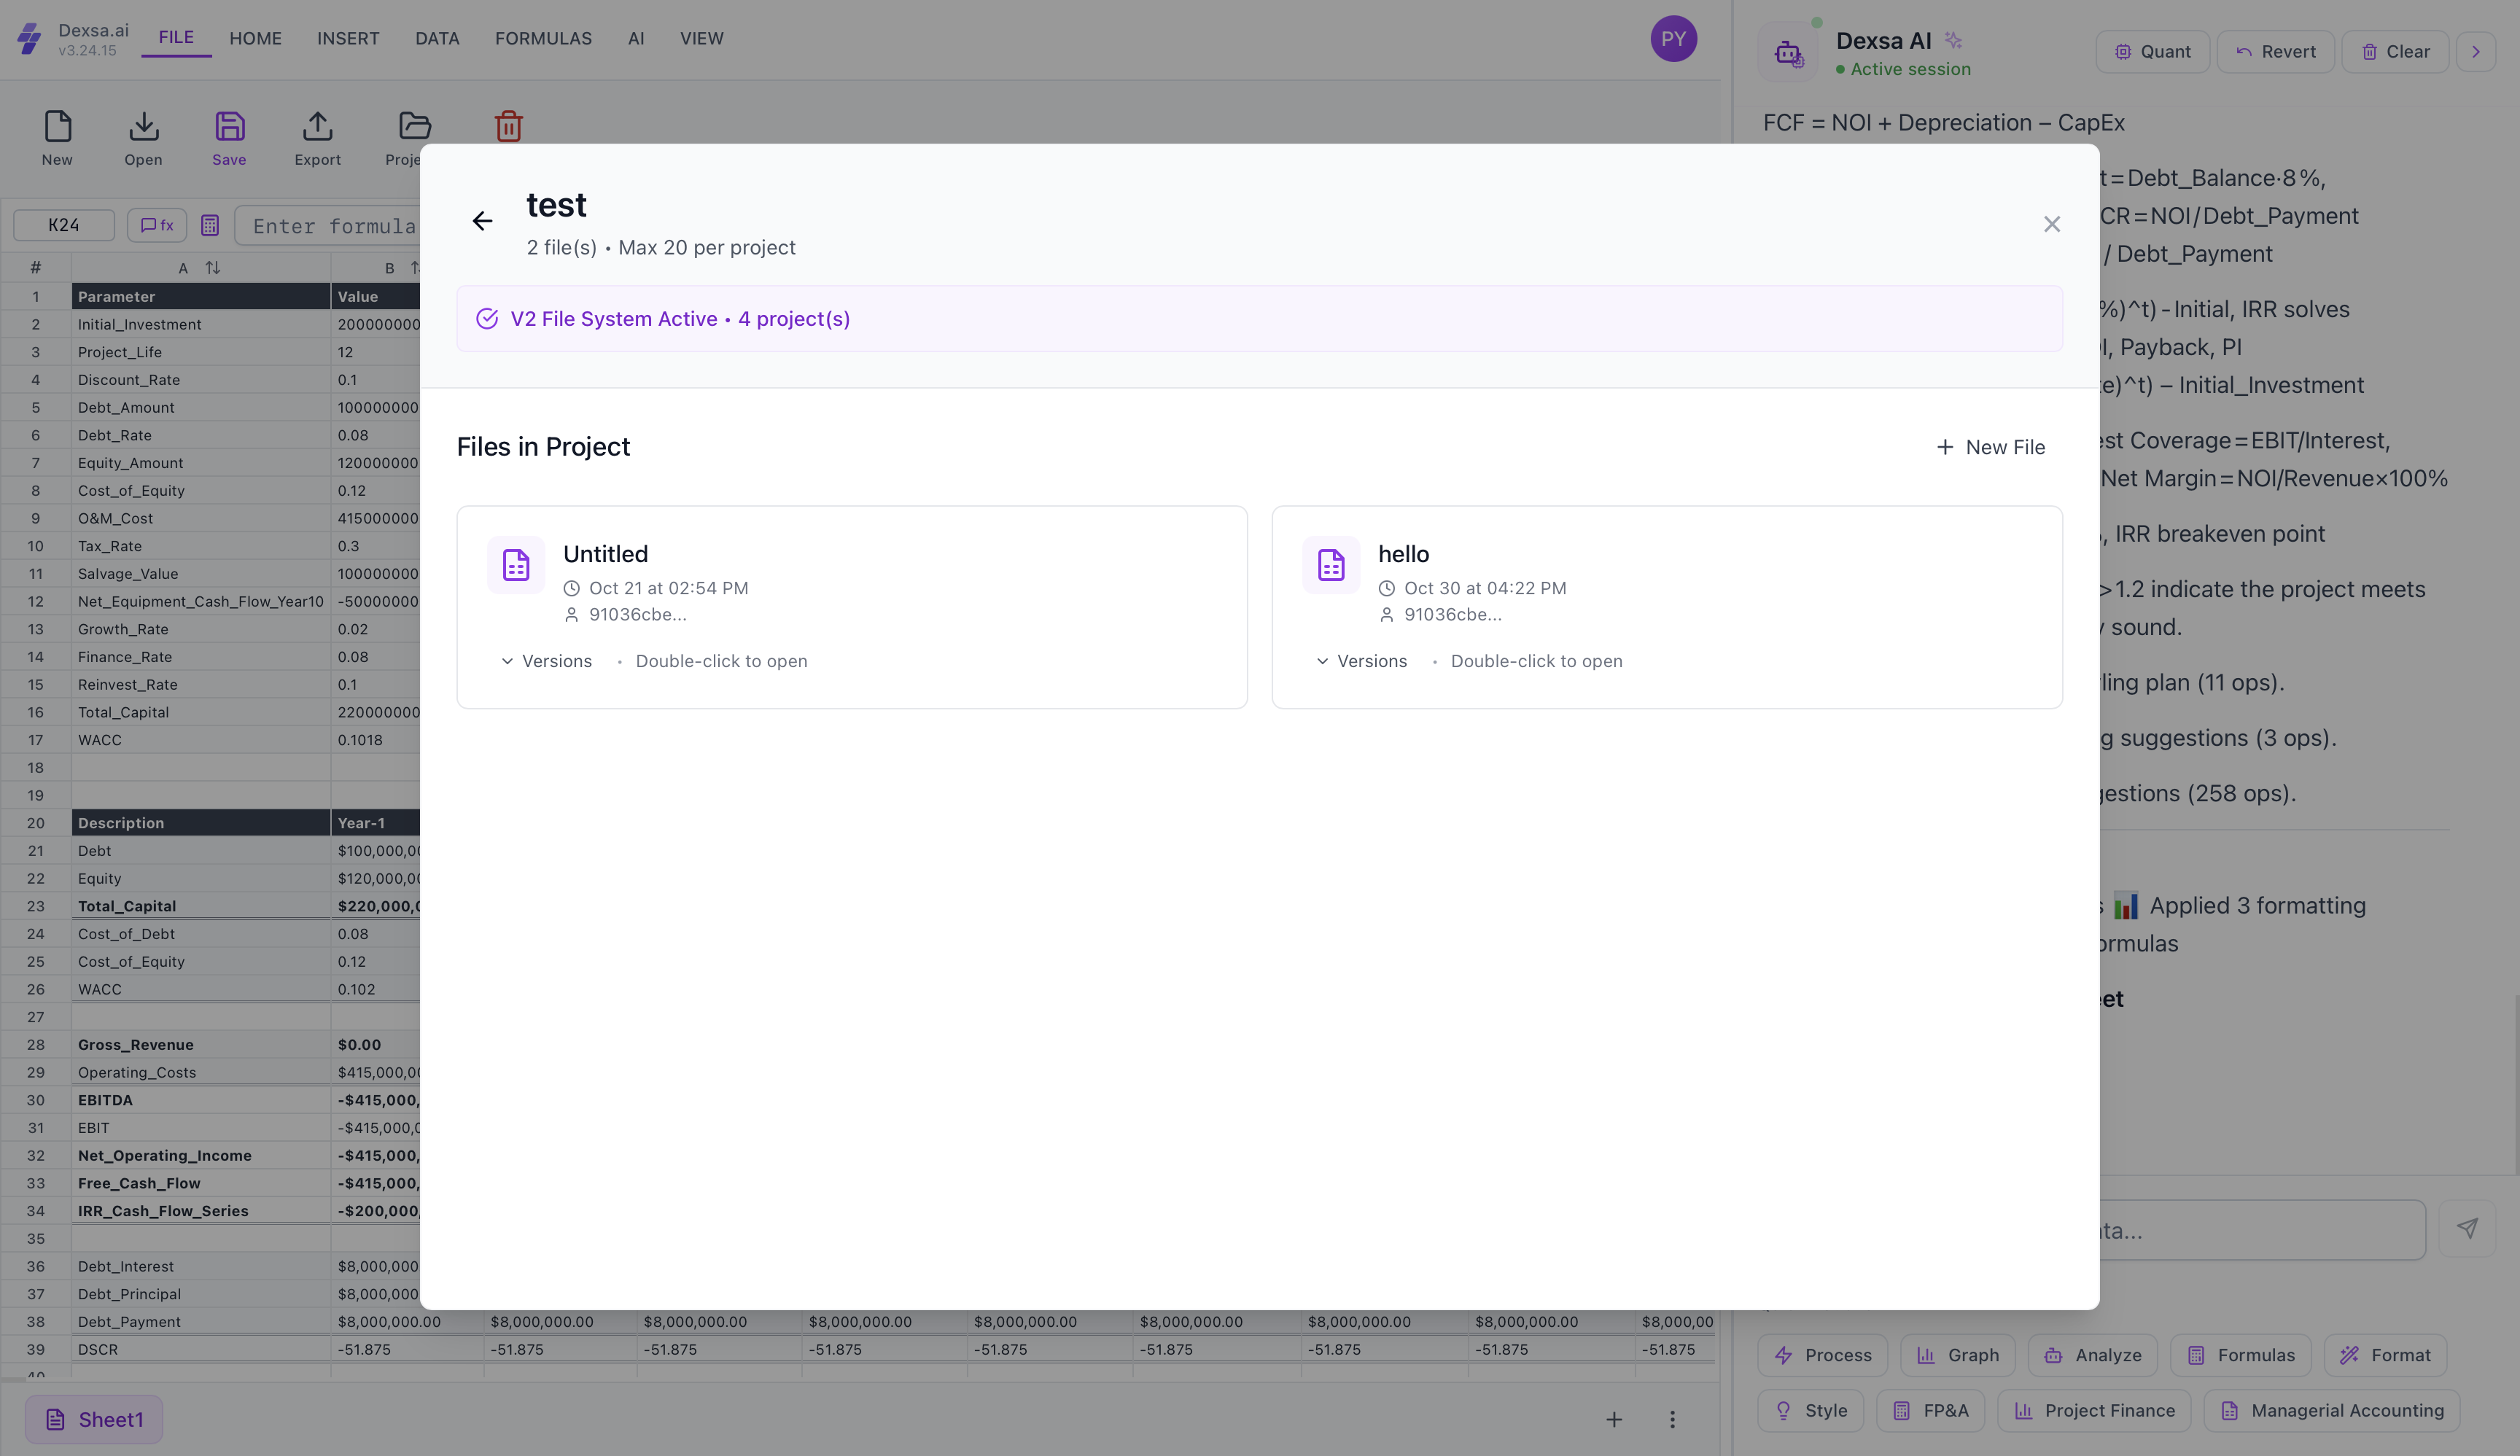2520x1456 pixels.
Task: Click the PY user avatar
Action: click(x=1673, y=39)
